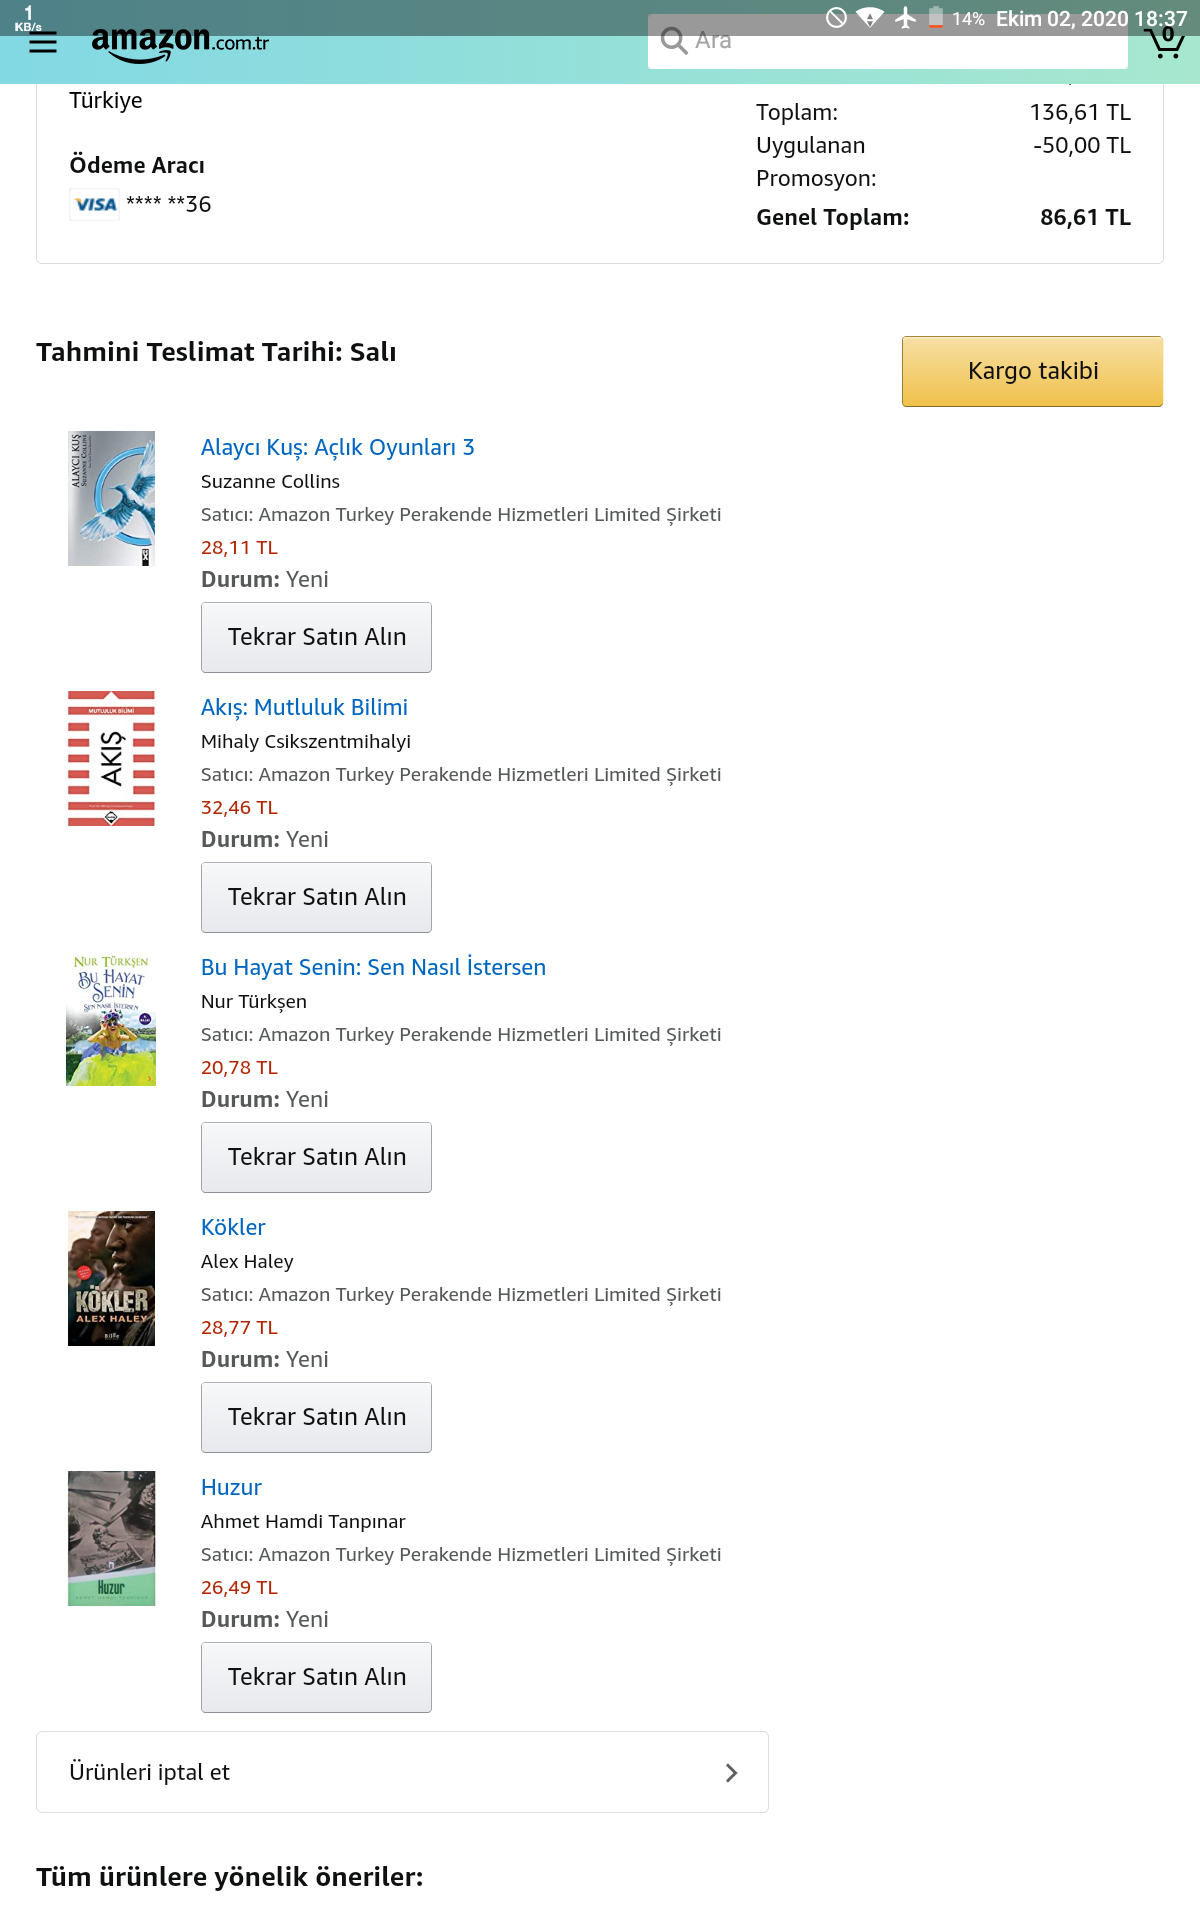
Task: Focus the Ara search field
Action: pos(900,41)
